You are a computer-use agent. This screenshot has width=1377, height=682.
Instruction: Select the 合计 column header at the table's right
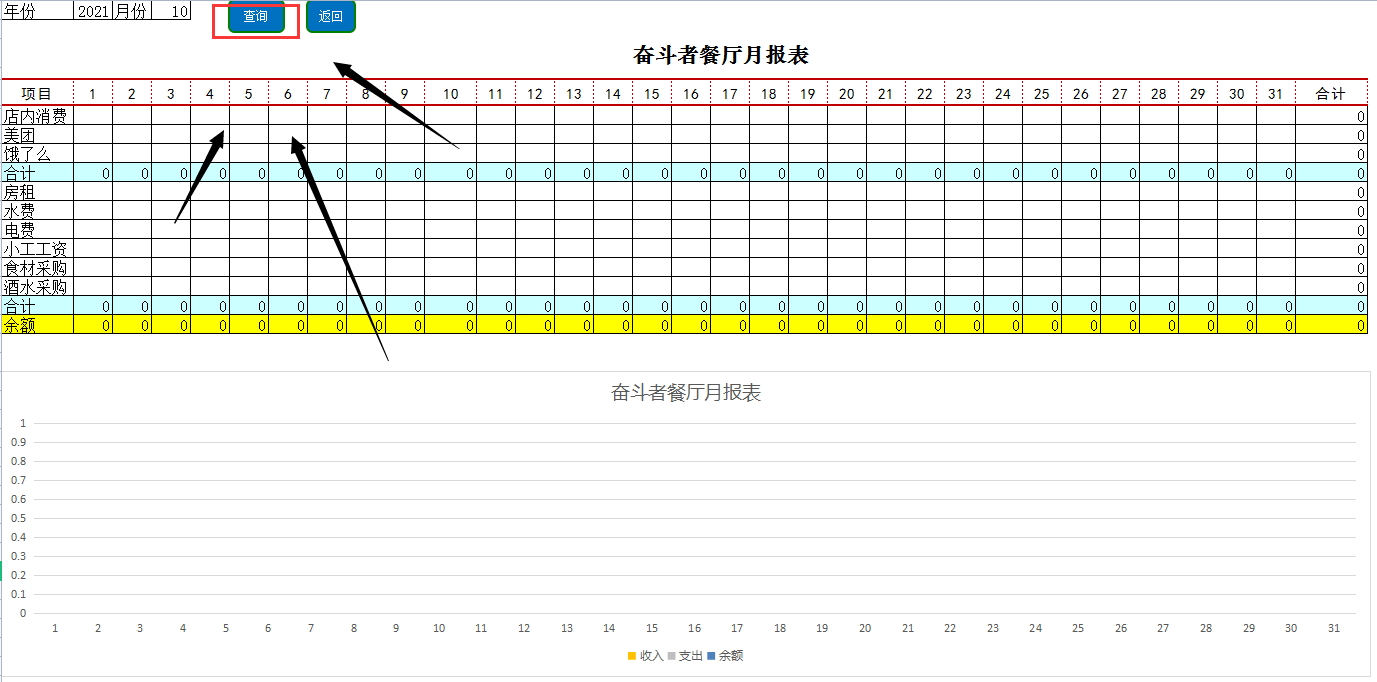(x=1330, y=94)
